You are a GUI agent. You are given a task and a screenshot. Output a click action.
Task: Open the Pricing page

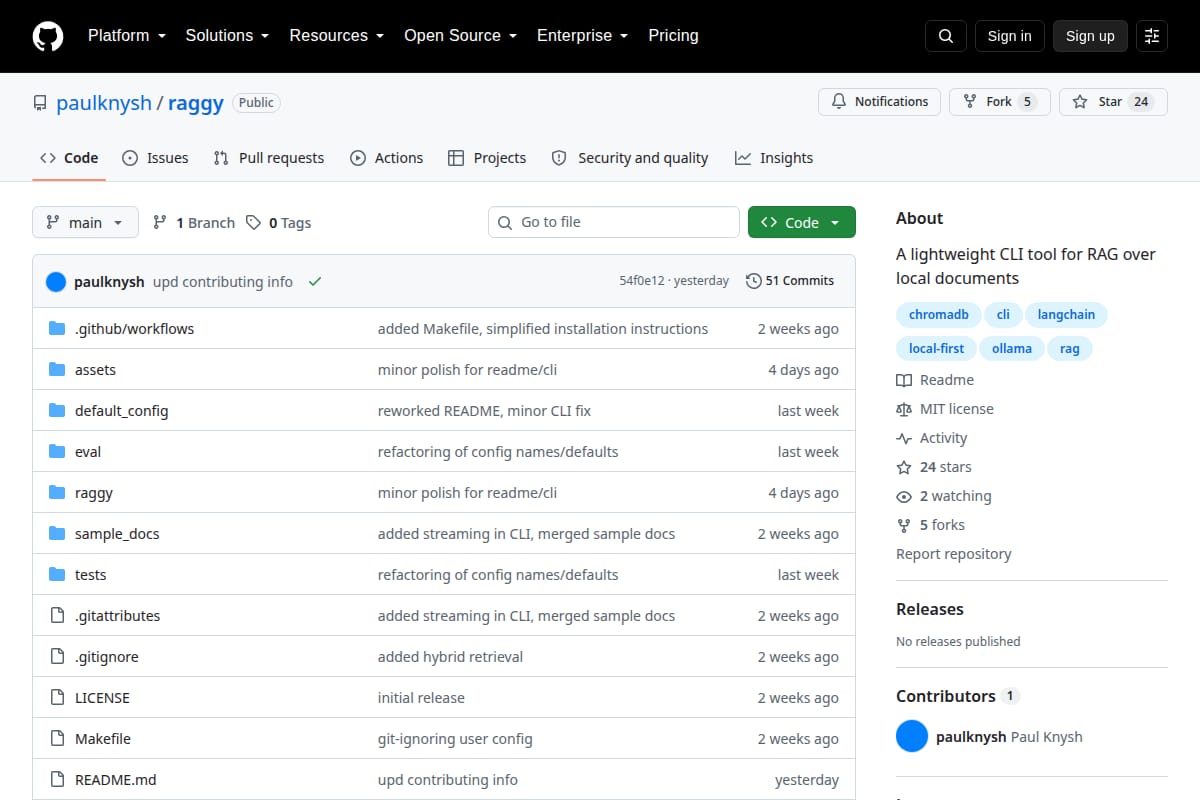tap(673, 36)
